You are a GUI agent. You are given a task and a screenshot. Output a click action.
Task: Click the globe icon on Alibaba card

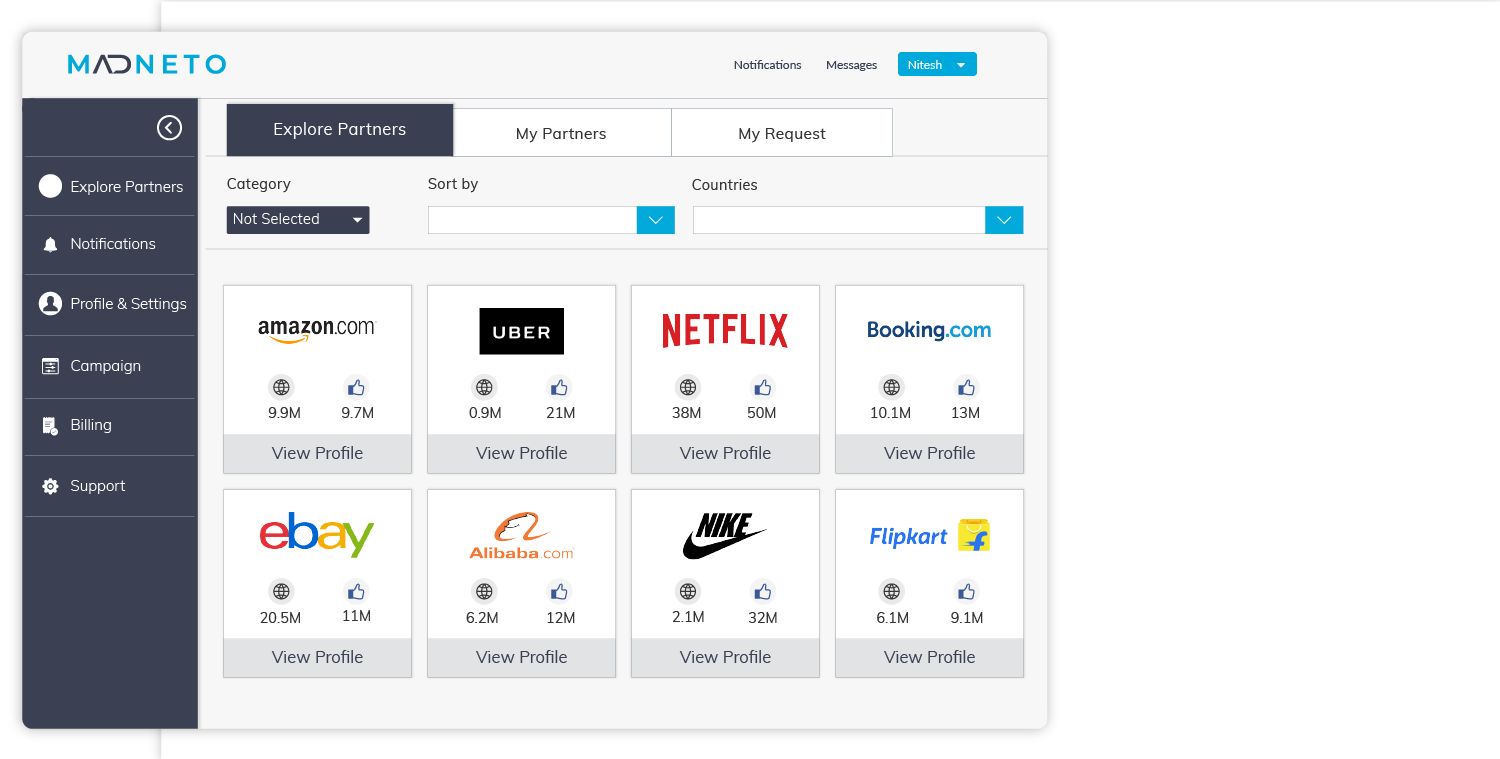[485, 591]
